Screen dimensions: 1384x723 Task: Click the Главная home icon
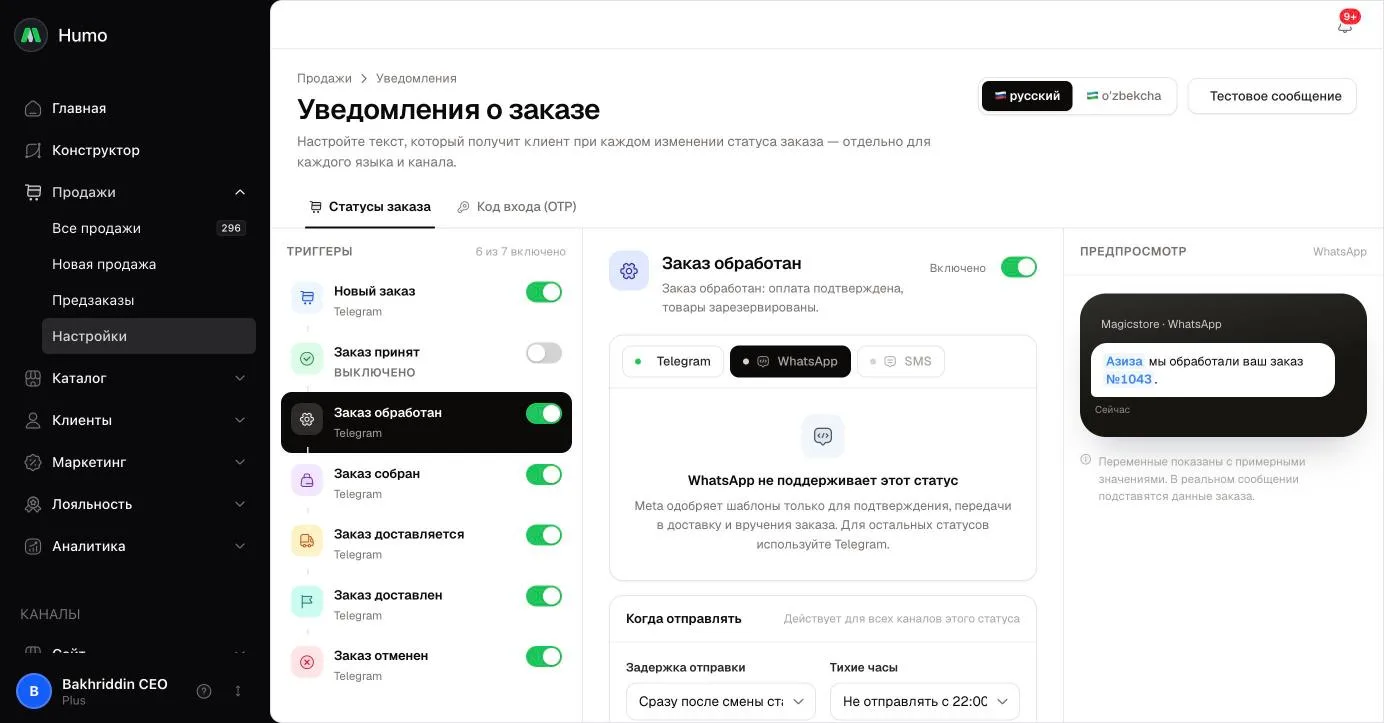point(33,108)
